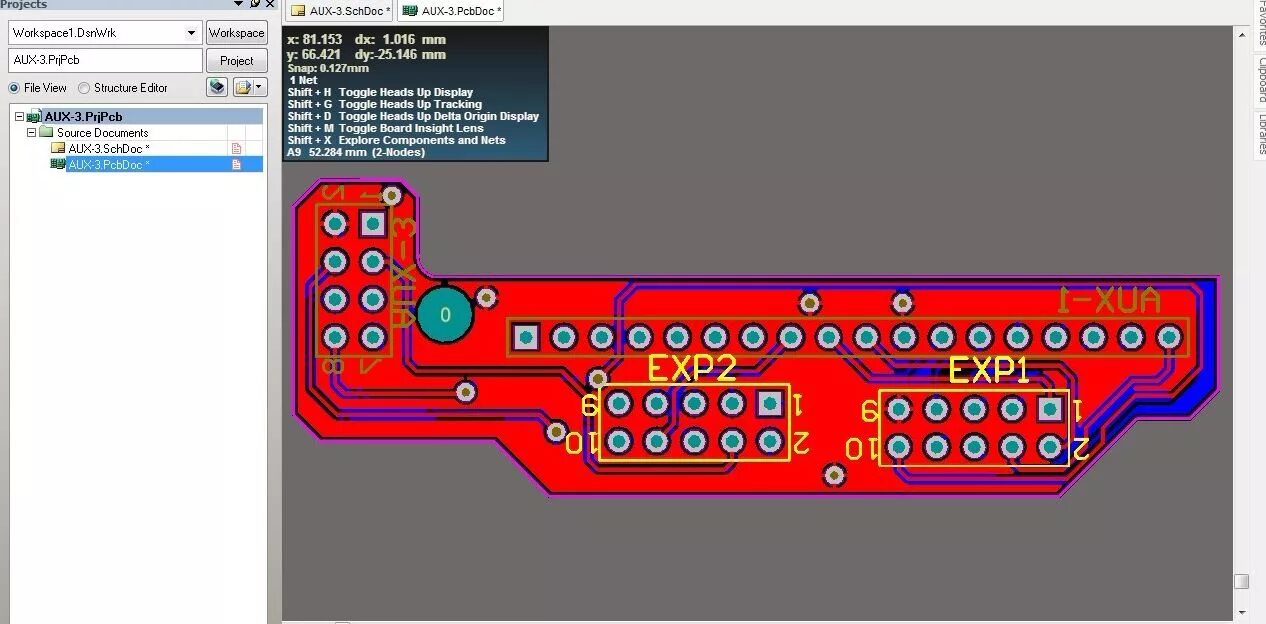Select square pad 1 of EXP2 connector
This screenshot has width=1266, height=624.
pyautogui.click(x=769, y=403)
